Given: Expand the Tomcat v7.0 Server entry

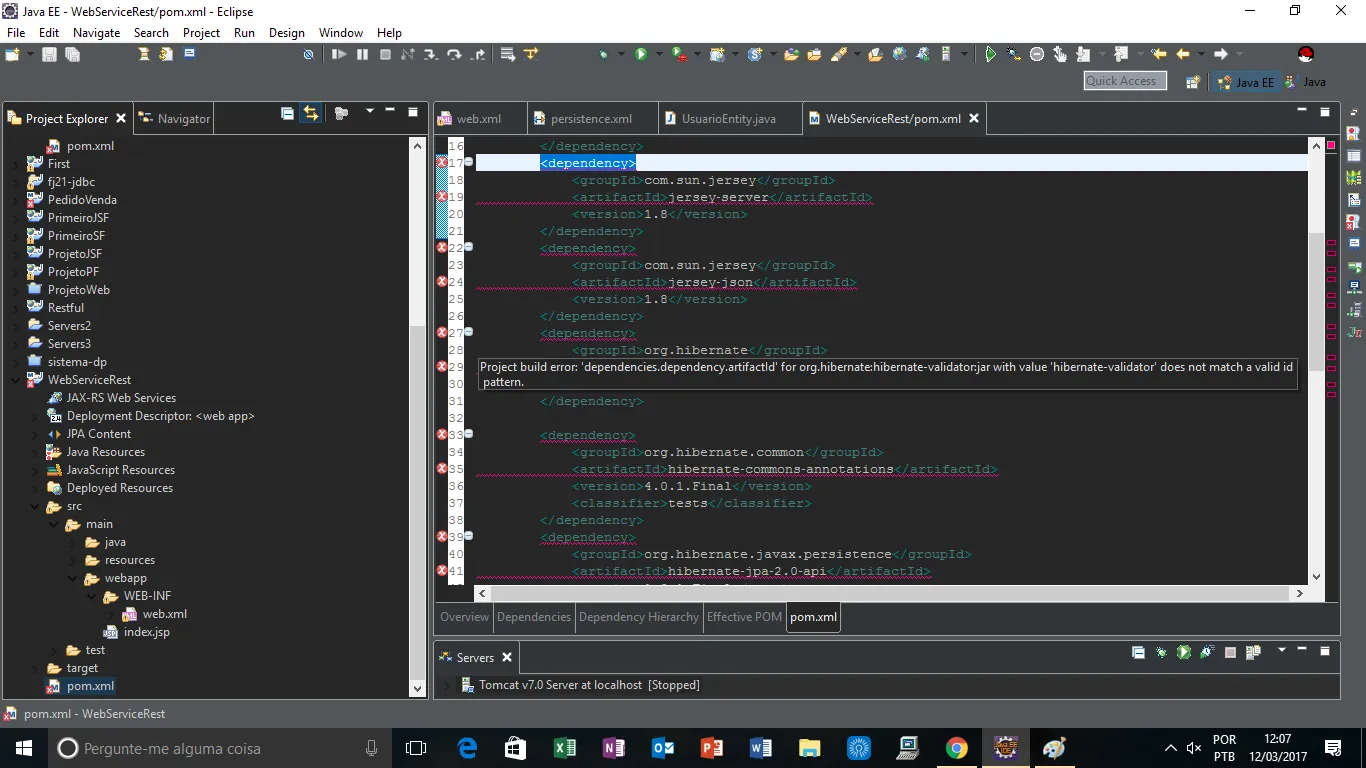Looking at the screenshot, I should click(446, 685).
